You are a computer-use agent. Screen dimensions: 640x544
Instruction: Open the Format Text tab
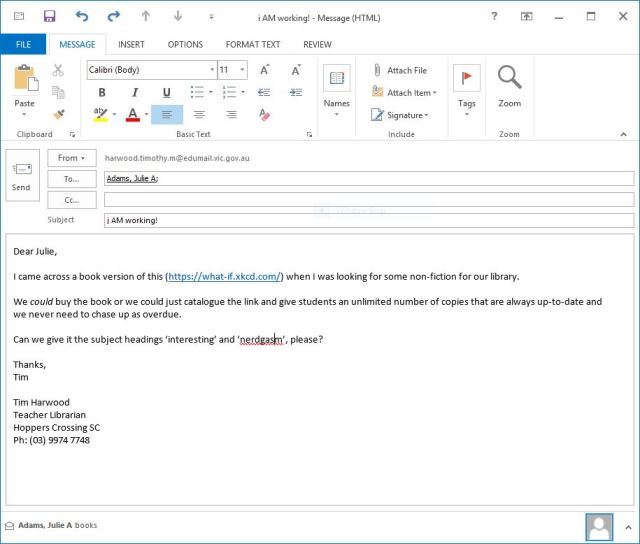click(253, 44)
